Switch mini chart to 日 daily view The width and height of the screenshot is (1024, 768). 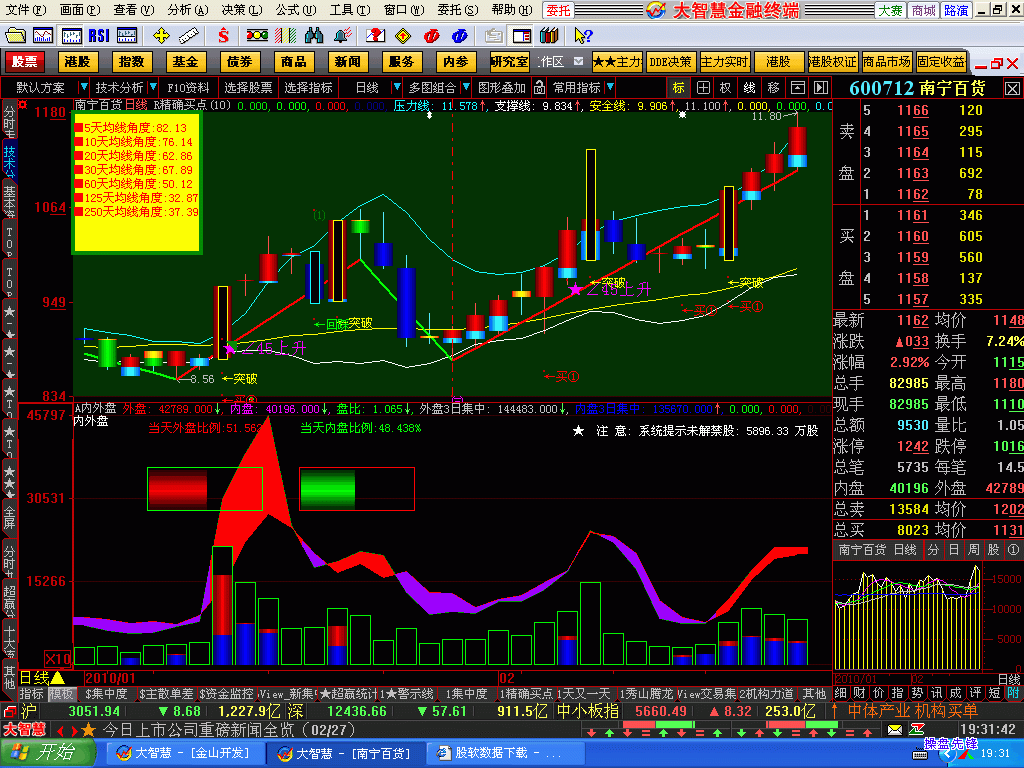tap(953, 550)
